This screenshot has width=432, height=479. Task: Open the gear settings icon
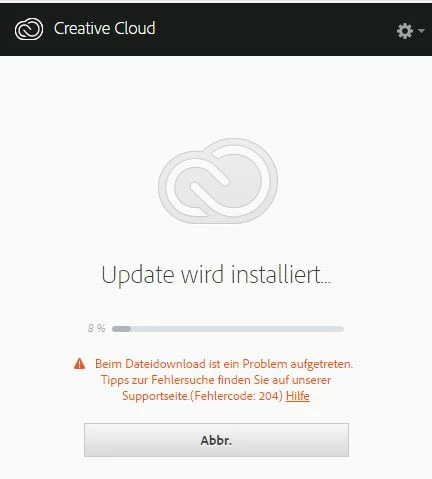click(405, 31)
